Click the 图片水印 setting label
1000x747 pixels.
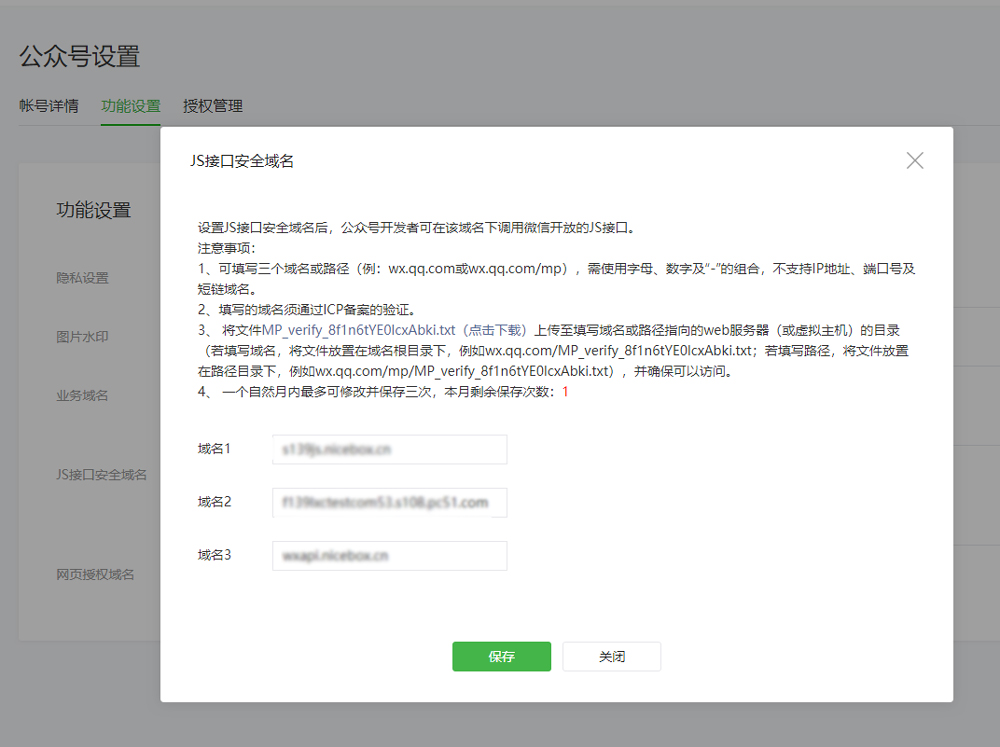(82, 337)
